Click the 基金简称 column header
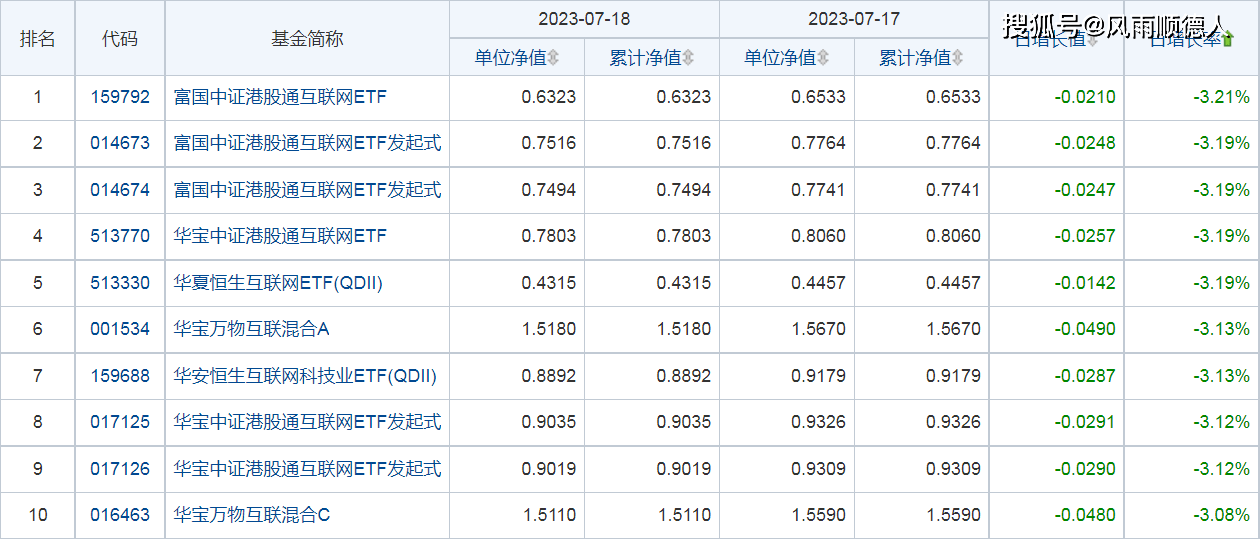Screen dimensions: 1260x539 (x=307, y=38)
